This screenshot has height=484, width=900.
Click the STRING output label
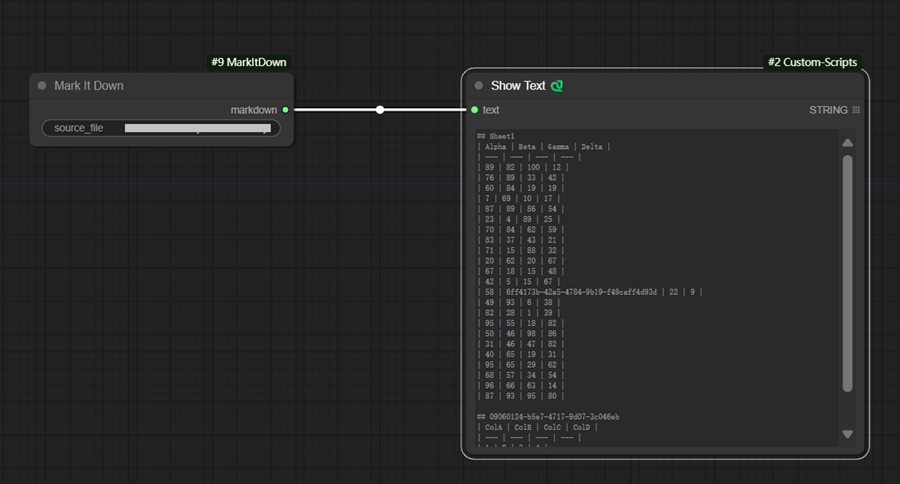(x=828, y=110)
